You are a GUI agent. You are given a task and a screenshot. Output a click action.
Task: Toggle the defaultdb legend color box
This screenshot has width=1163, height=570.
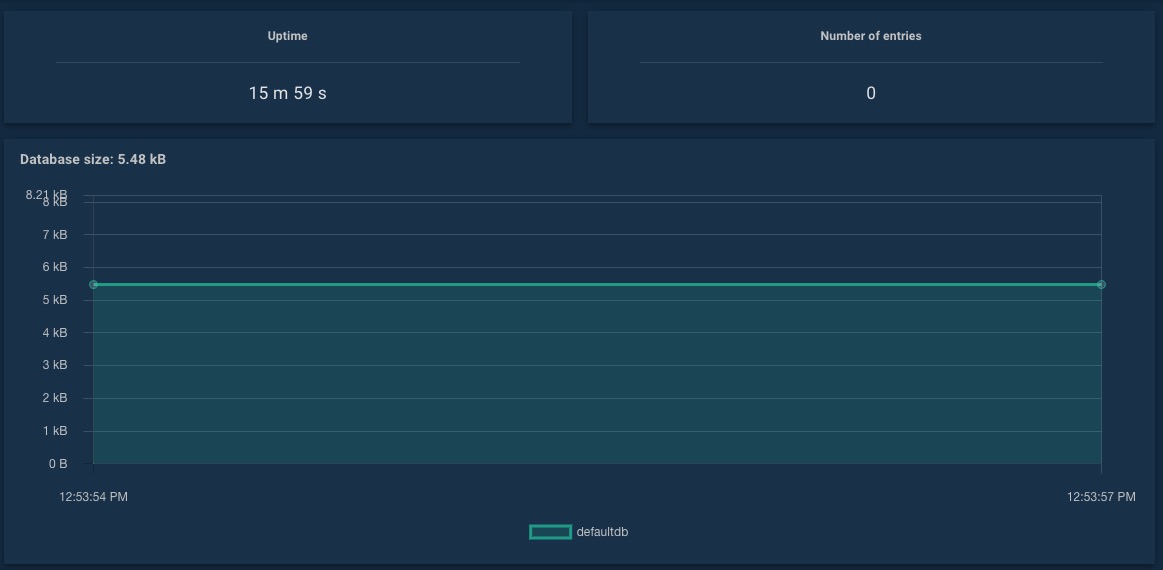click(550, 532)
